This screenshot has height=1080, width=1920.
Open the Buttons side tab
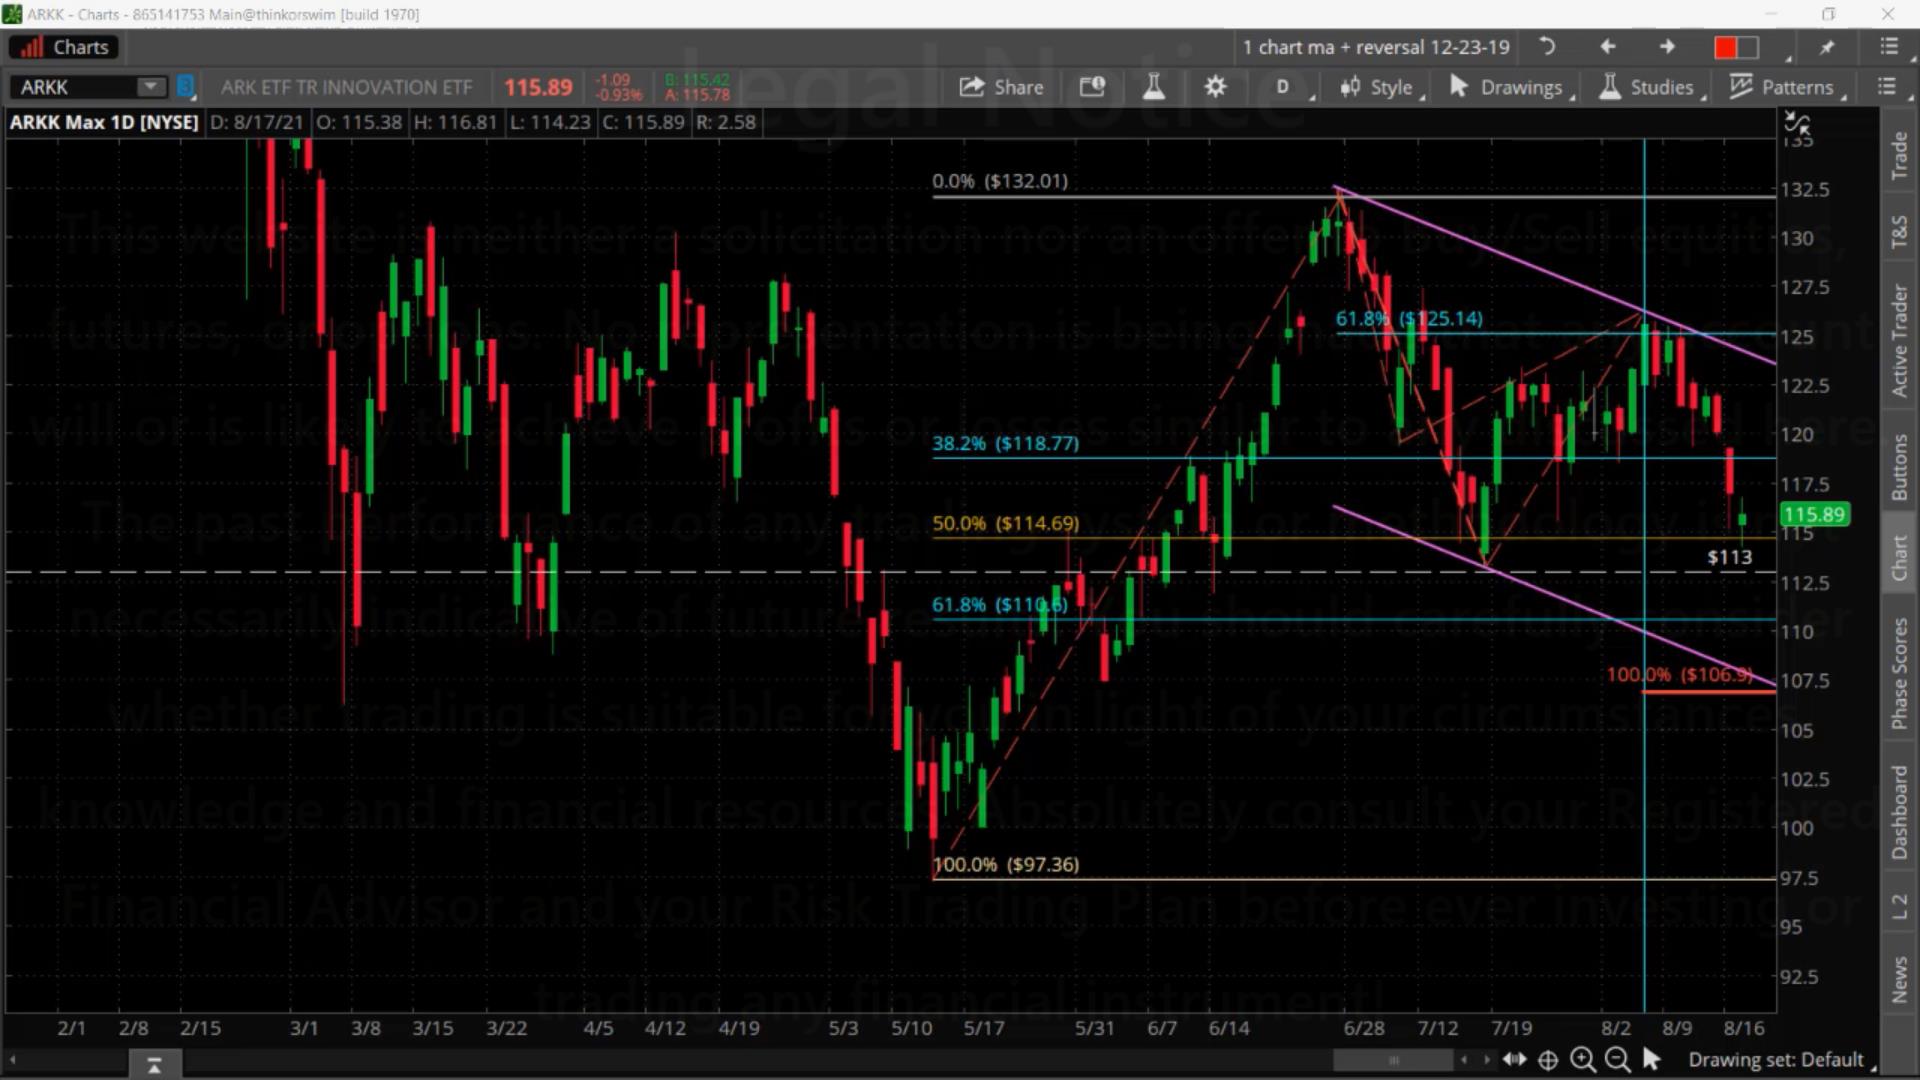coord(1899,467)
